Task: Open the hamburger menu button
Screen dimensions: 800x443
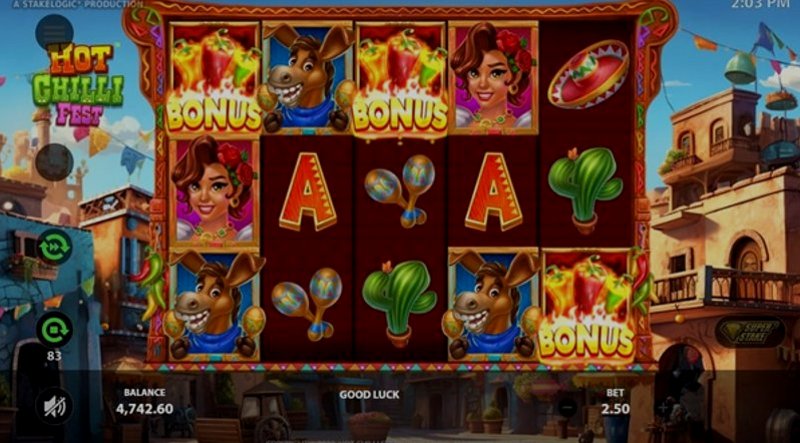Action: point(55,33)
